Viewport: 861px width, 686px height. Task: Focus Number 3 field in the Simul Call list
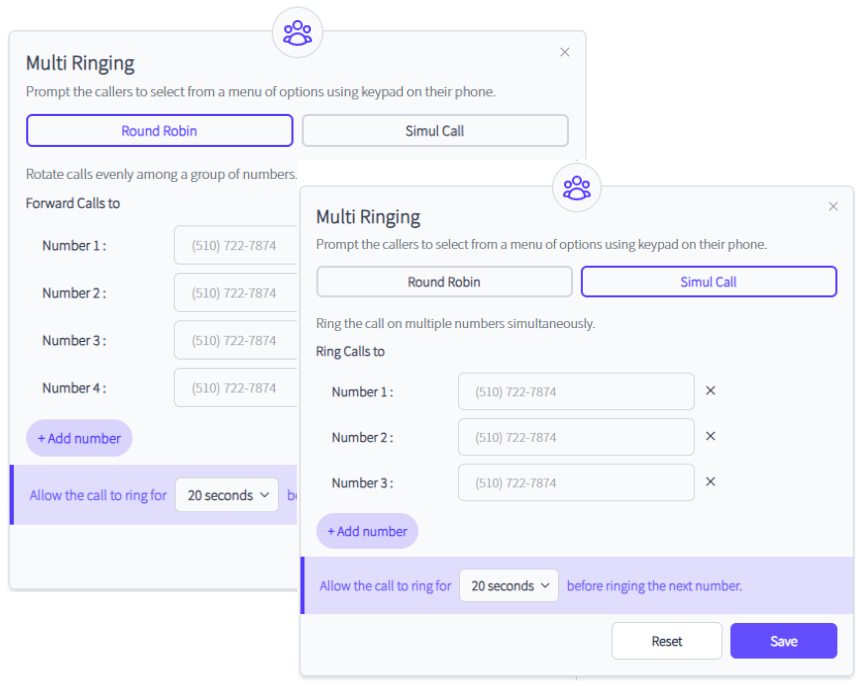coord(575,483)
